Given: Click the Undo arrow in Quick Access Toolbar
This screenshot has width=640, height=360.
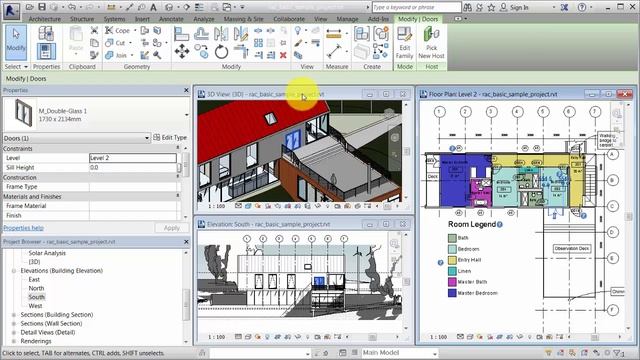Looking at the screenshot, I should point(72,7).
